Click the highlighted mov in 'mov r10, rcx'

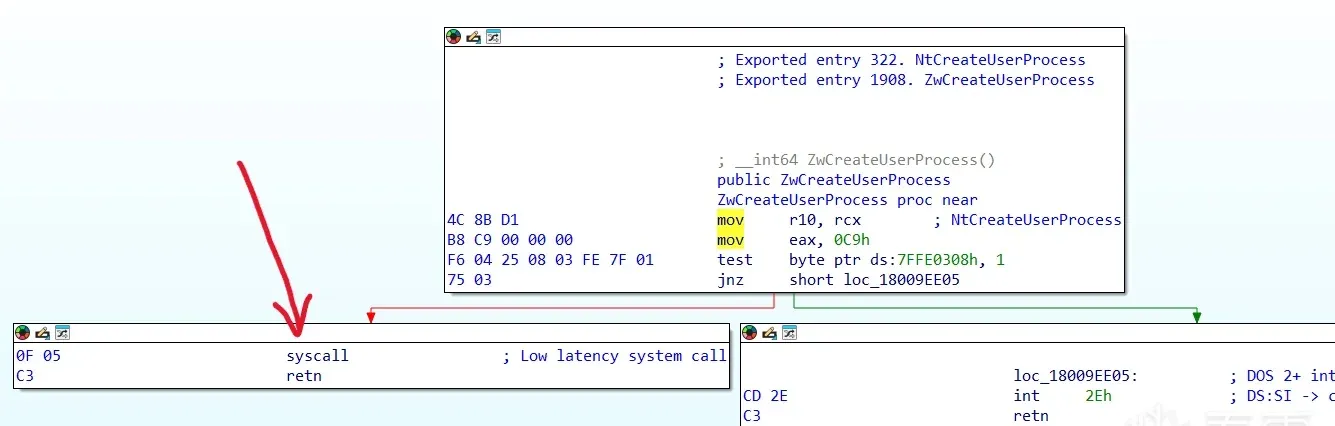pyautogui.click(x=730, y=220)
